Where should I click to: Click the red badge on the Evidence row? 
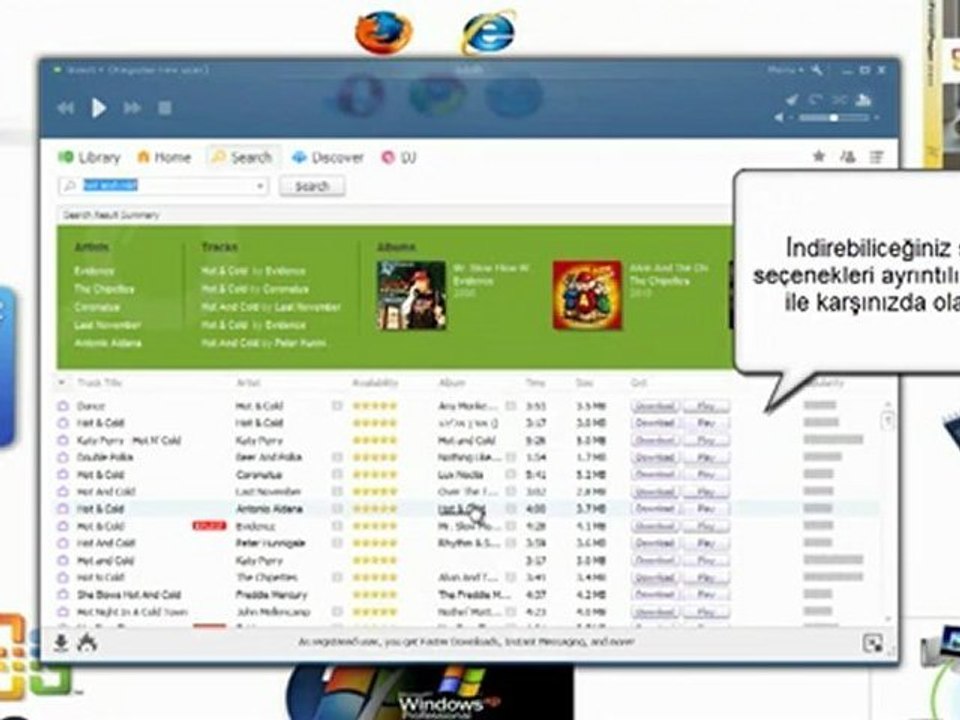click(209, 526)
